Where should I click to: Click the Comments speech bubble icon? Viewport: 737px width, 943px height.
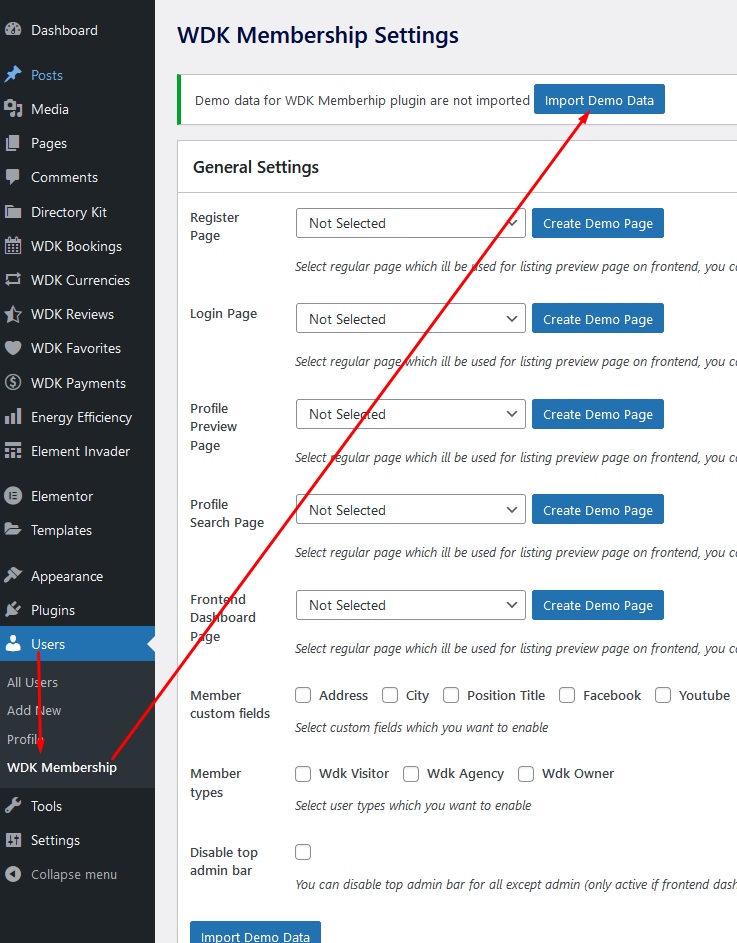click(13, 177)
